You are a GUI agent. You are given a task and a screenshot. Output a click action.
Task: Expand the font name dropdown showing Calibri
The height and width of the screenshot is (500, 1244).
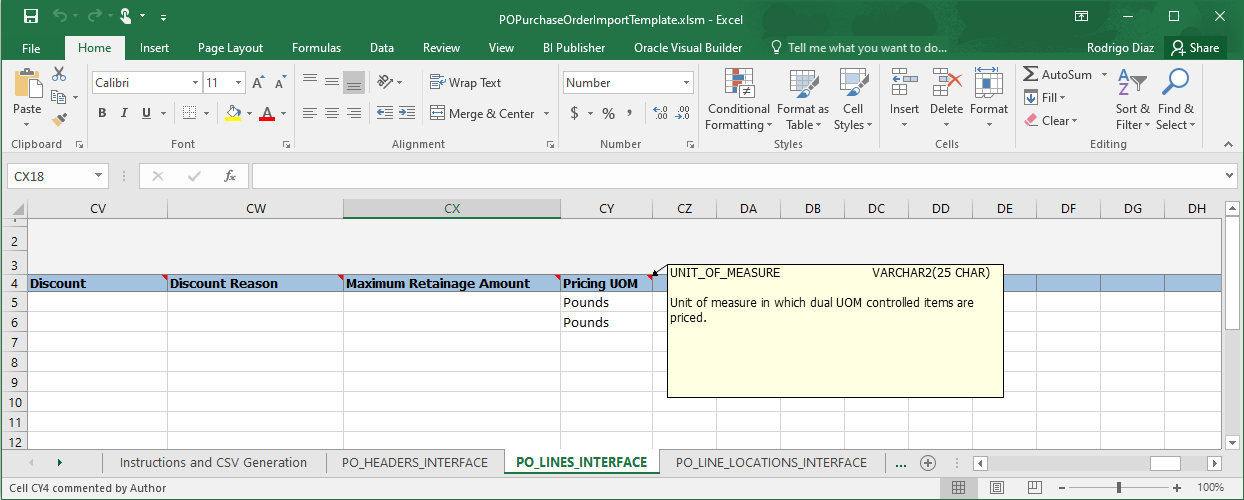pyautogui.click(x=194, y=83)
